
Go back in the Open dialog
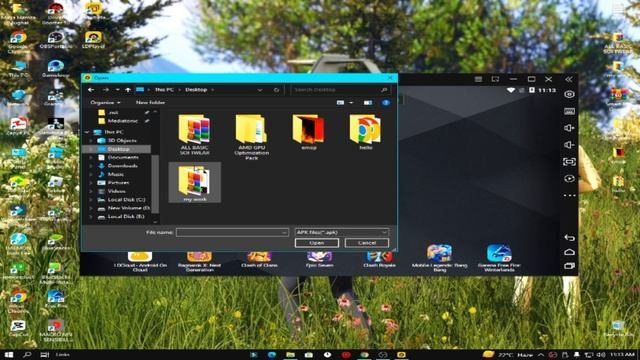pos(91,90)
